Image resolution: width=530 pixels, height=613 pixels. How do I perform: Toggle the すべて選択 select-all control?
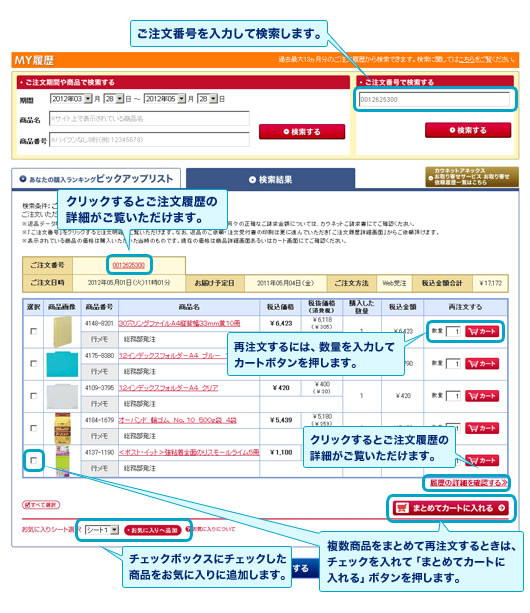41,505
